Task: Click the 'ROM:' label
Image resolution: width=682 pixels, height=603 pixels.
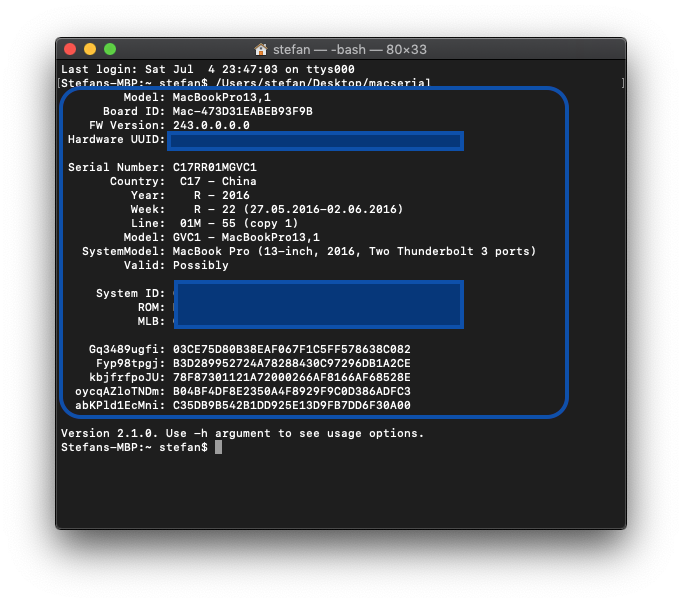Action: tap(151, 307)
